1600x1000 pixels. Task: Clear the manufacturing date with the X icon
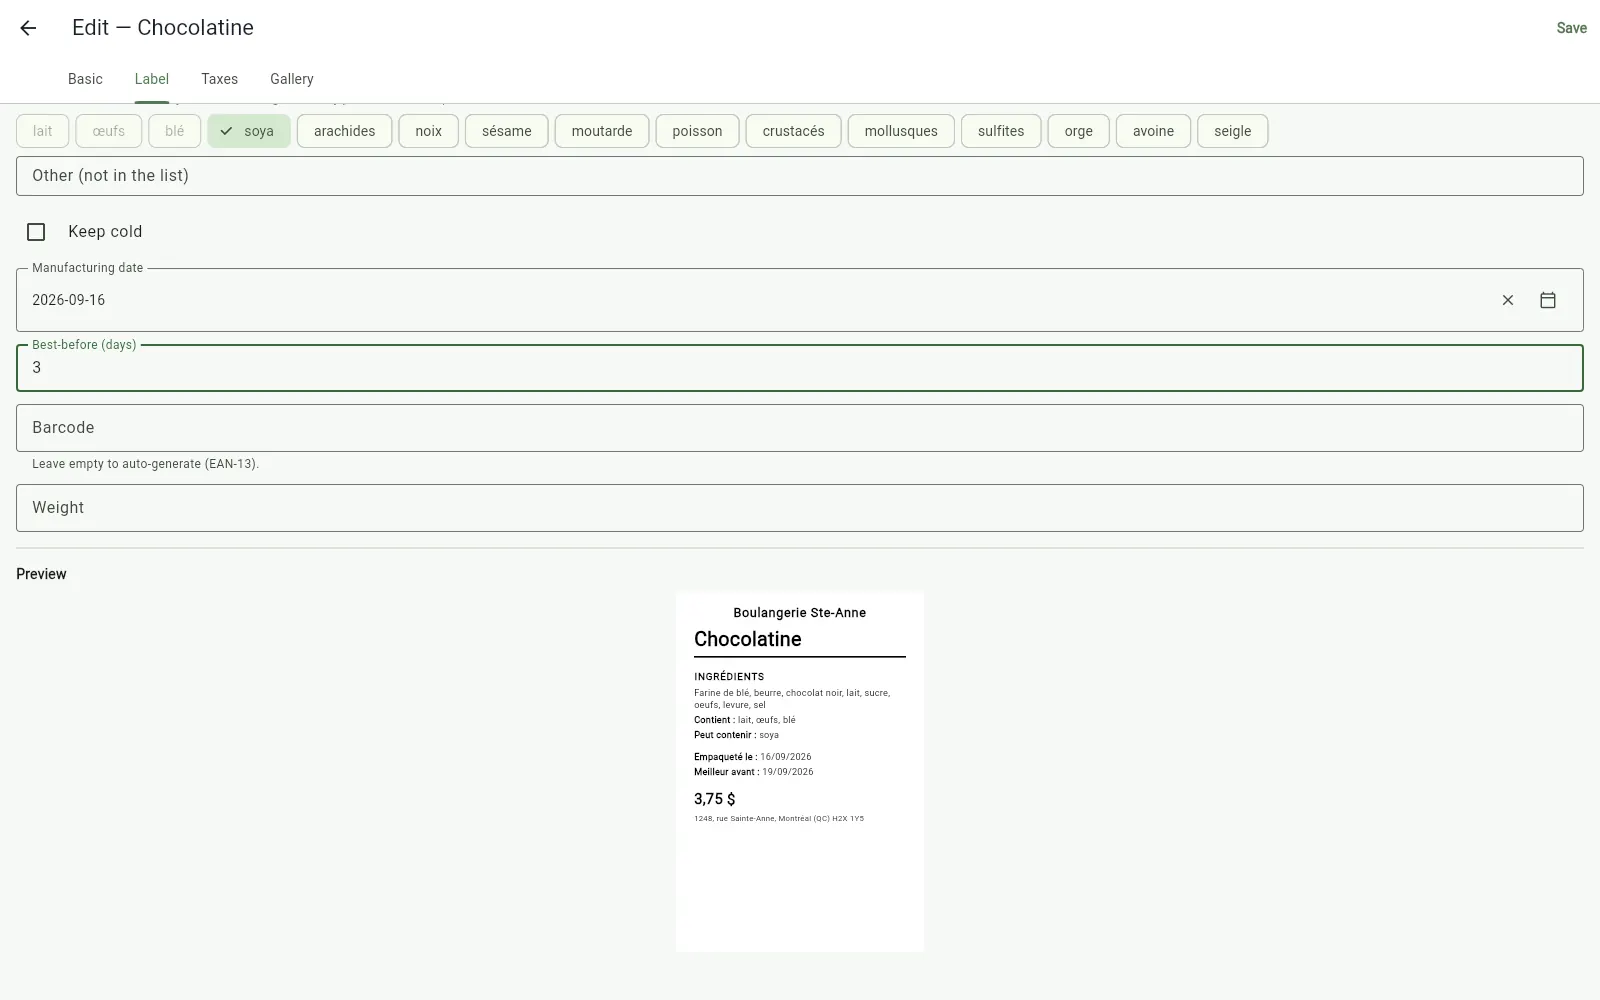pos(1508,300)
